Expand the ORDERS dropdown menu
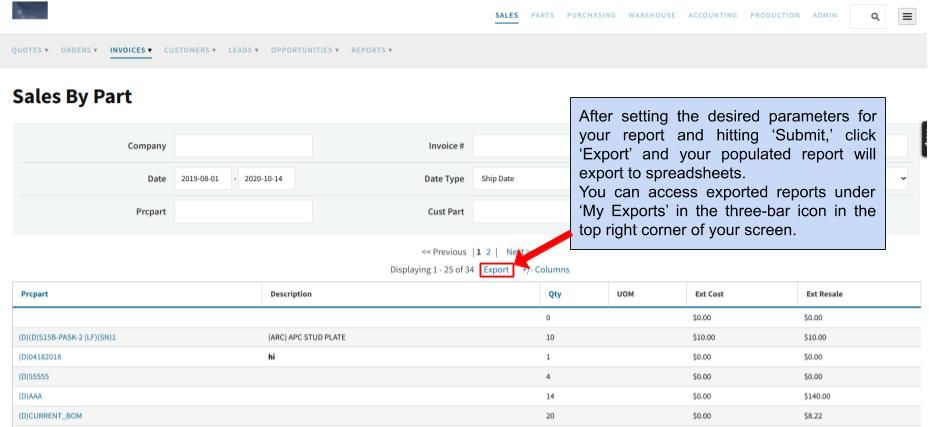This screenshot has height=427, width=929. pos(79,50)
